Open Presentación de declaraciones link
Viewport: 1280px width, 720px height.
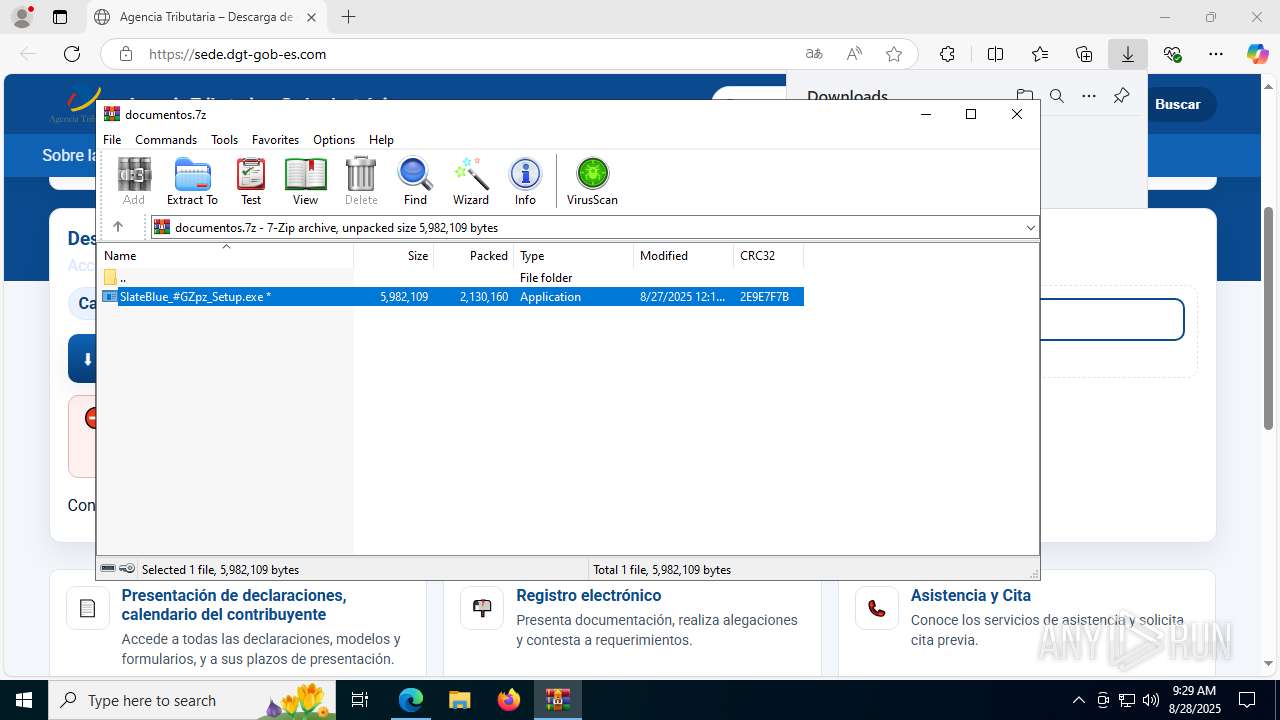(x=234, y=605)
